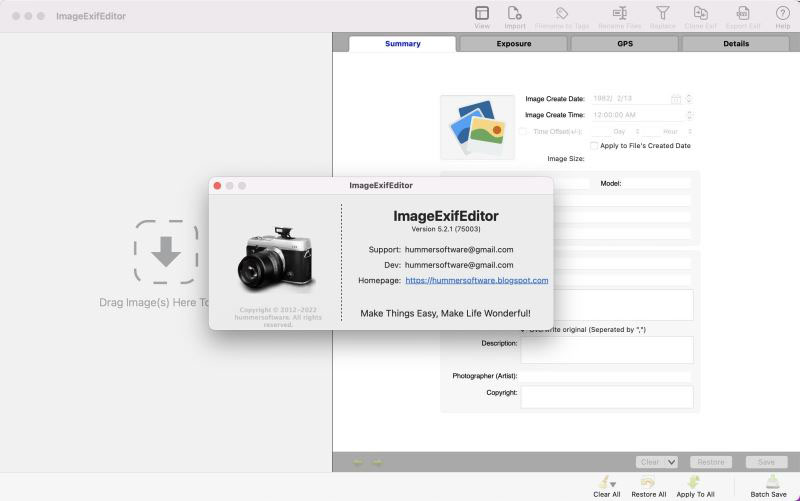The height and width of the screenshot is (501, 800).
Task: Click the photo stack thumbnail image
Action: pos(478,127)
